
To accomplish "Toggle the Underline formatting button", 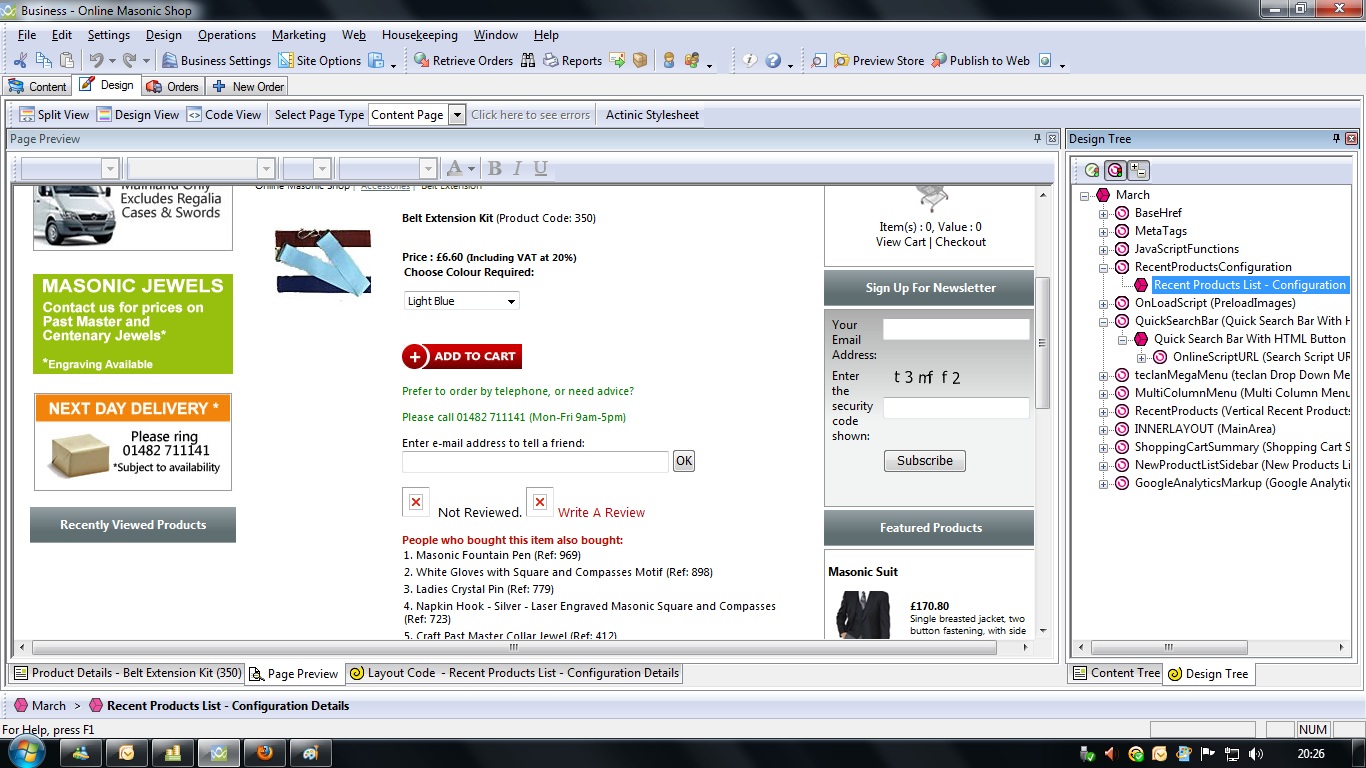I will (x=540, y=168).
